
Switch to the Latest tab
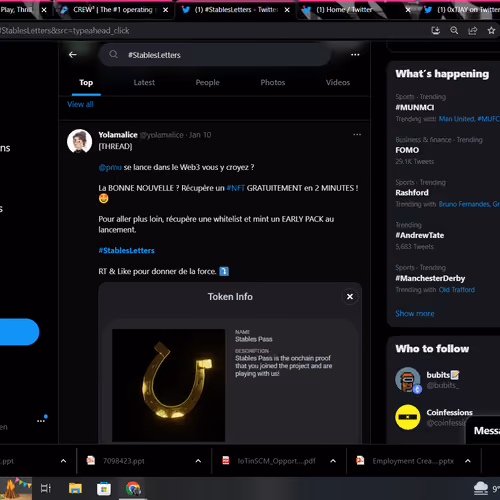point(144,83)
